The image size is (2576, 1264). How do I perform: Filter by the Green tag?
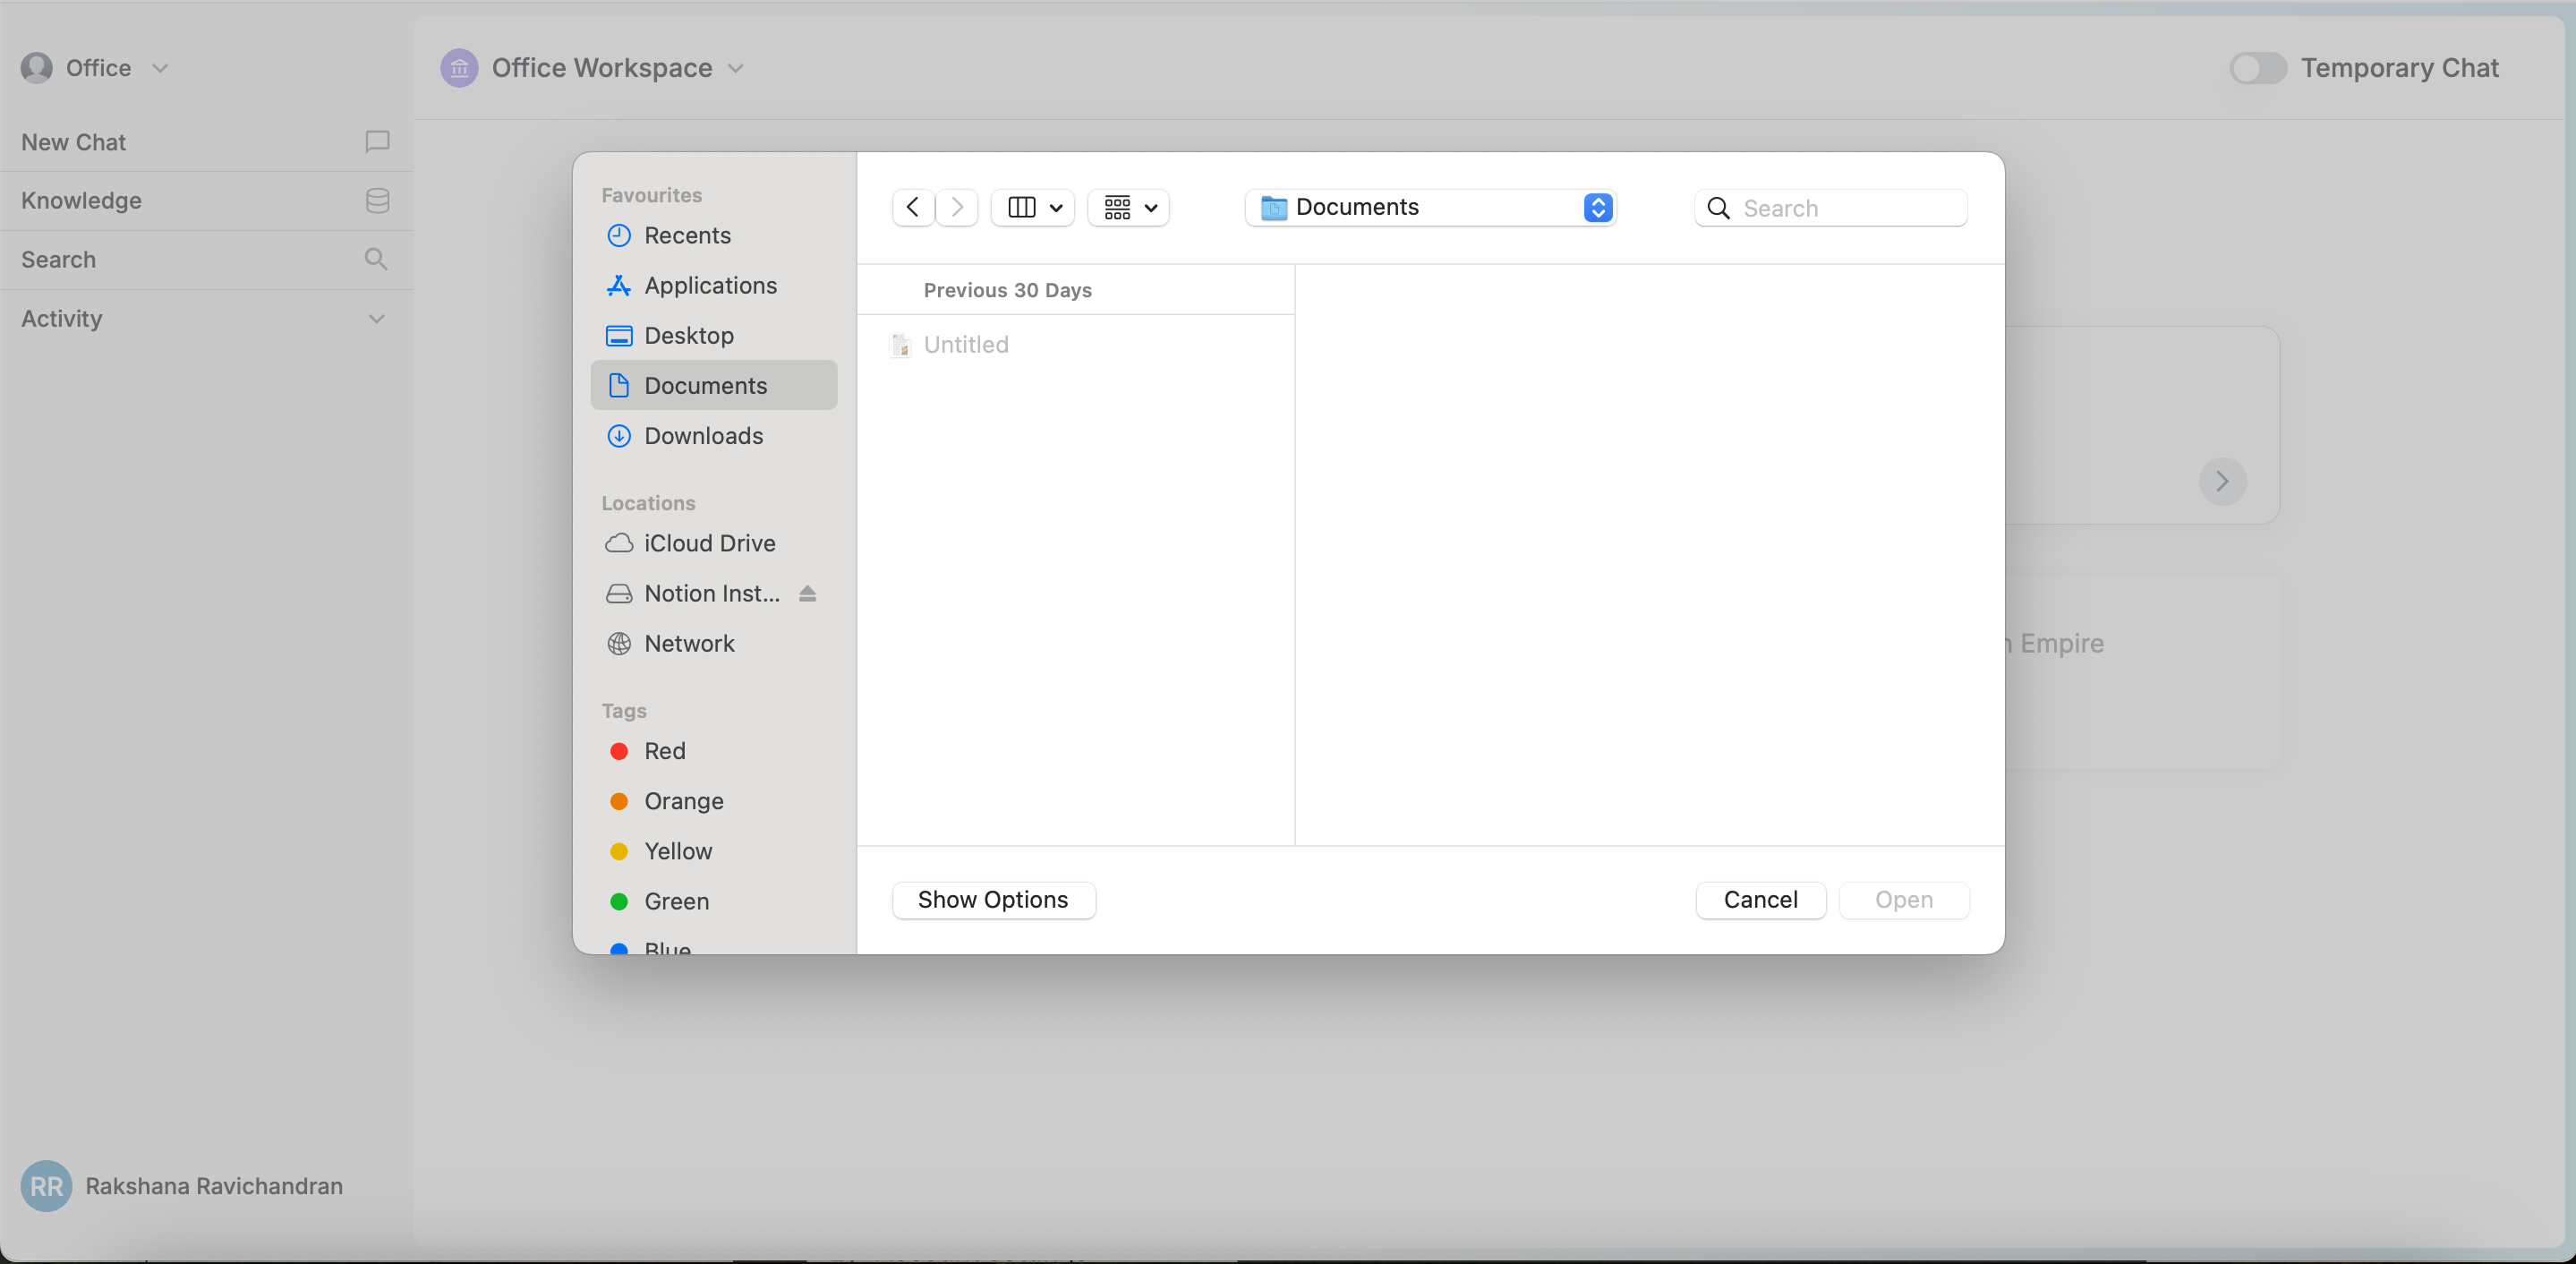[714, 901]
